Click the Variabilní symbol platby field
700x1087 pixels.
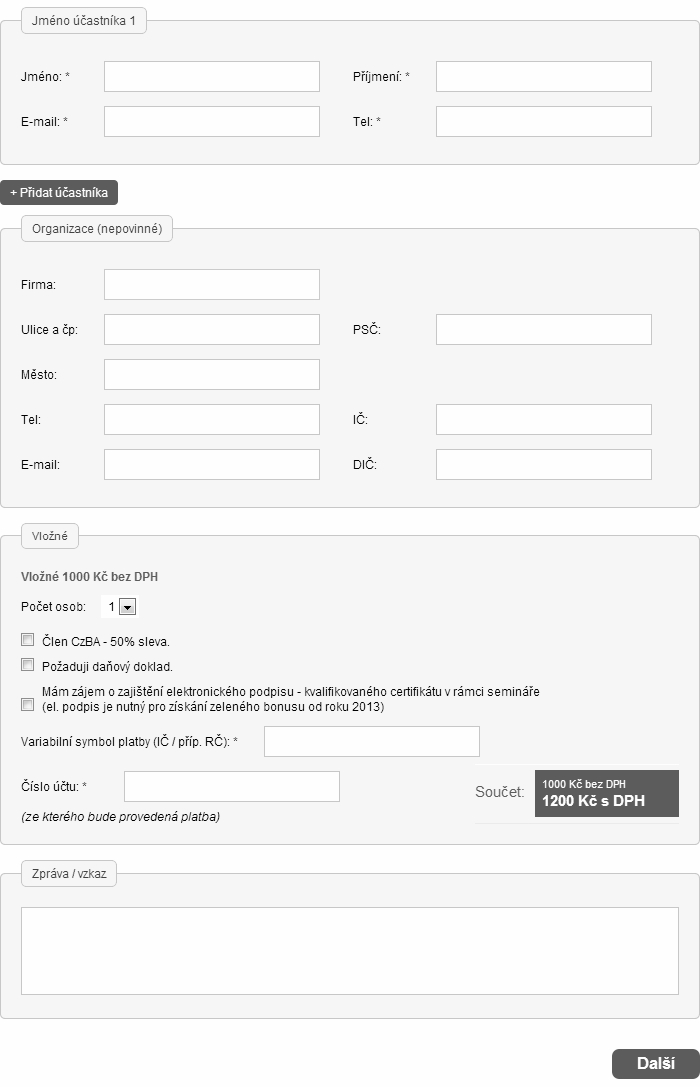(x=371, y=742)
